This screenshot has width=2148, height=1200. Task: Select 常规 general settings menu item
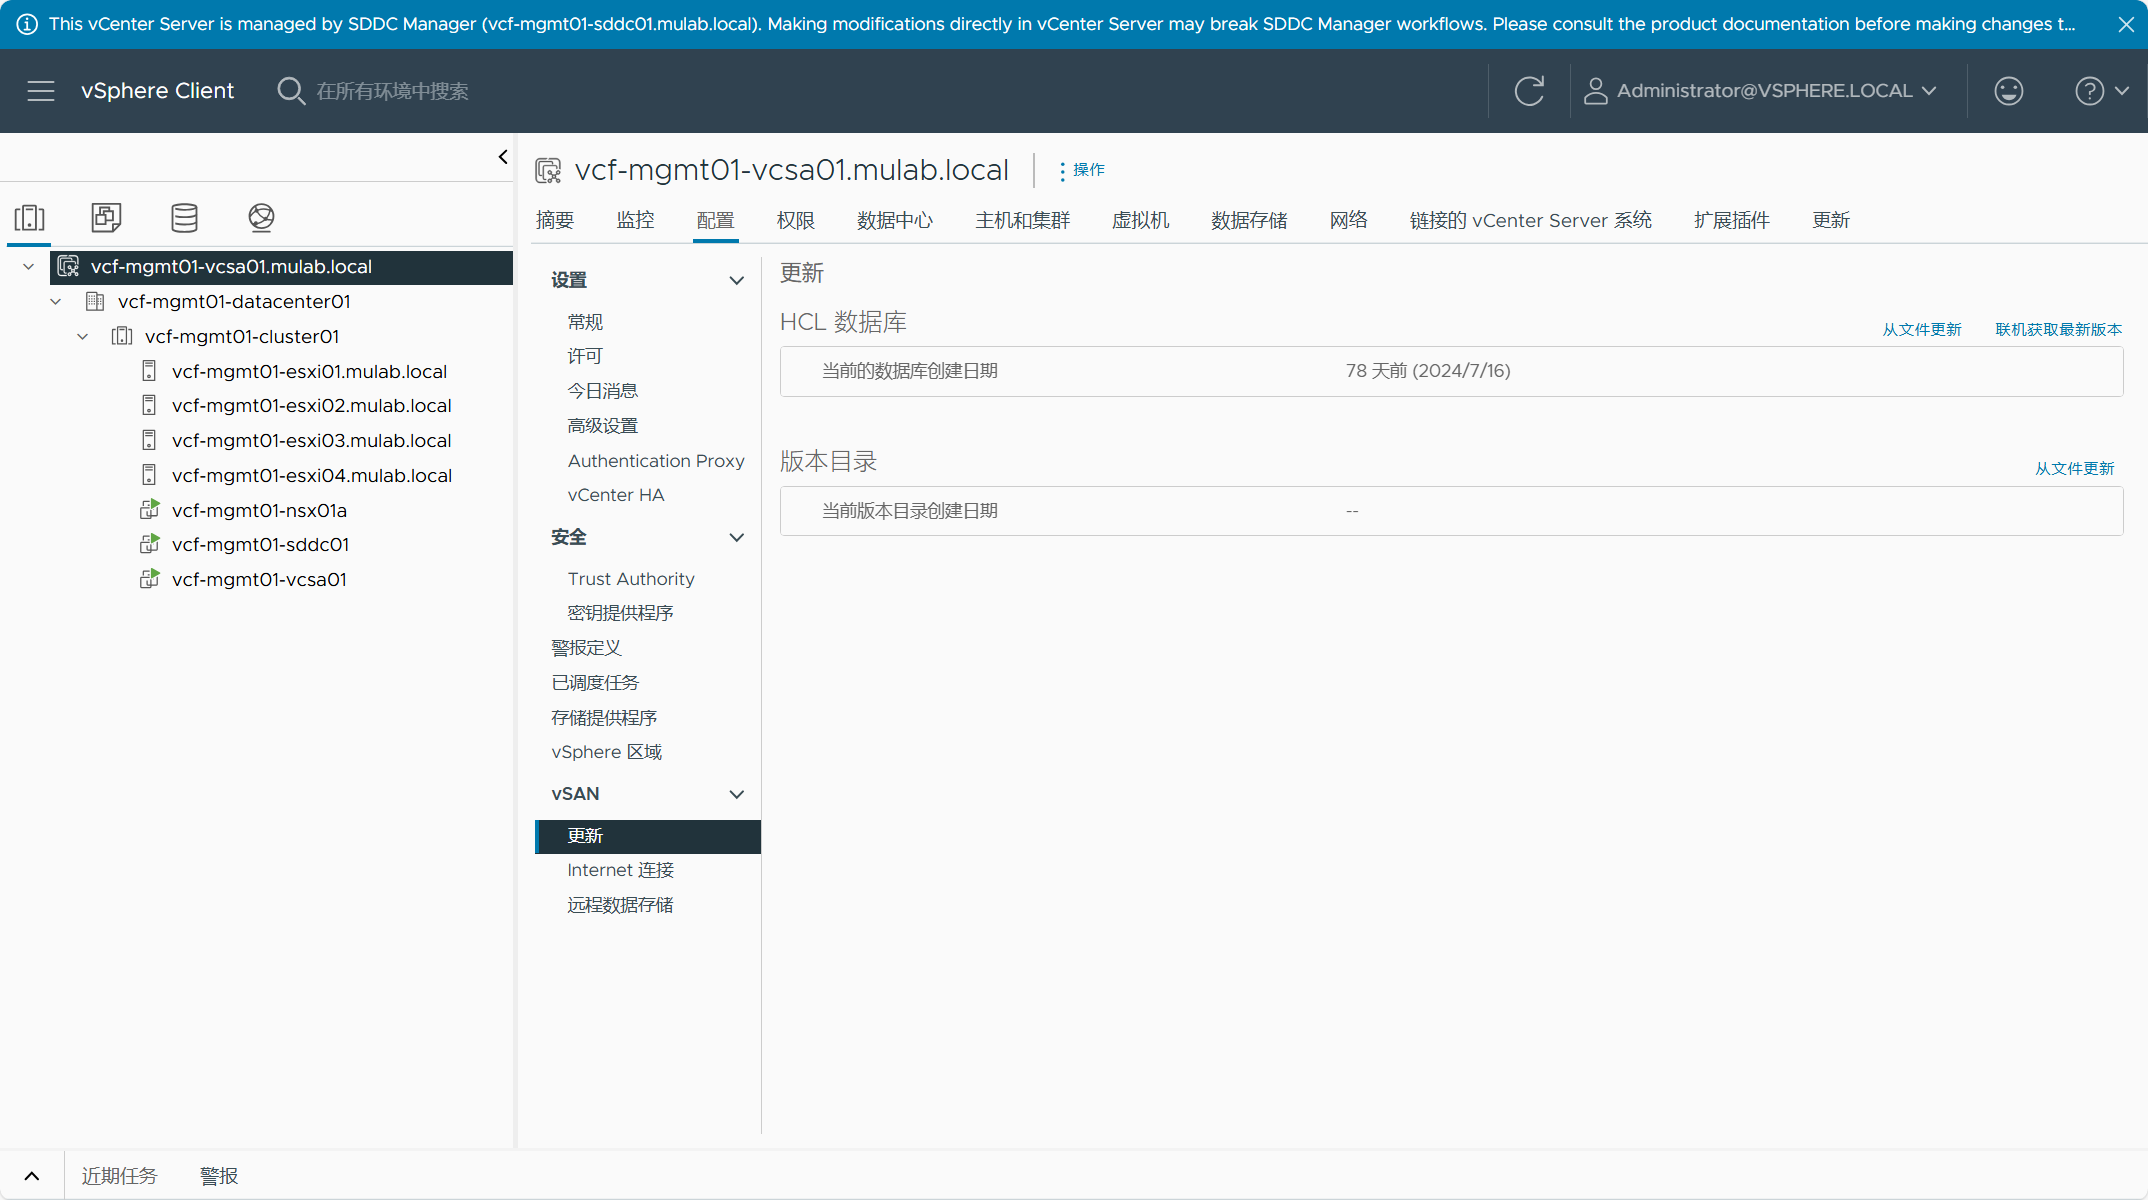click(x=584, y=322)
